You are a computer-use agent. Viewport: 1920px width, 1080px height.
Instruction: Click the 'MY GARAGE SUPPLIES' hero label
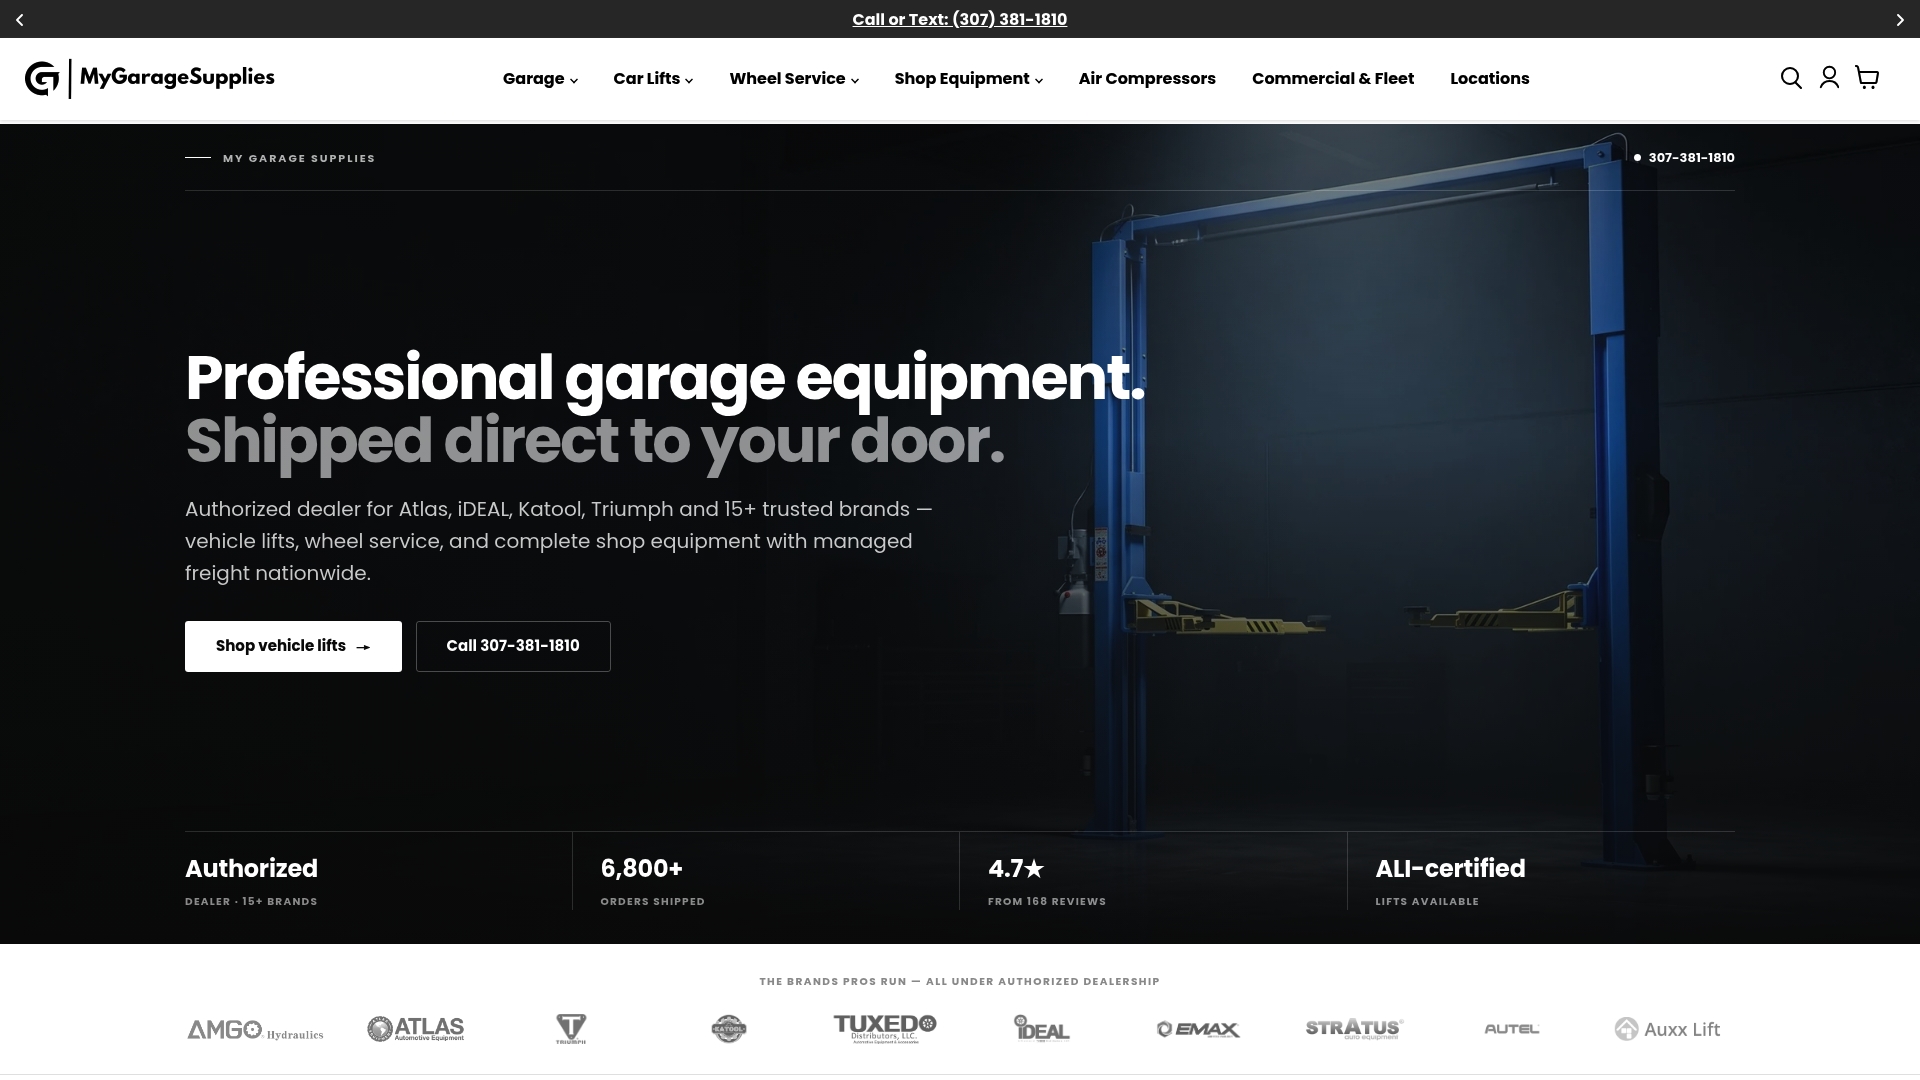[299, 158]
